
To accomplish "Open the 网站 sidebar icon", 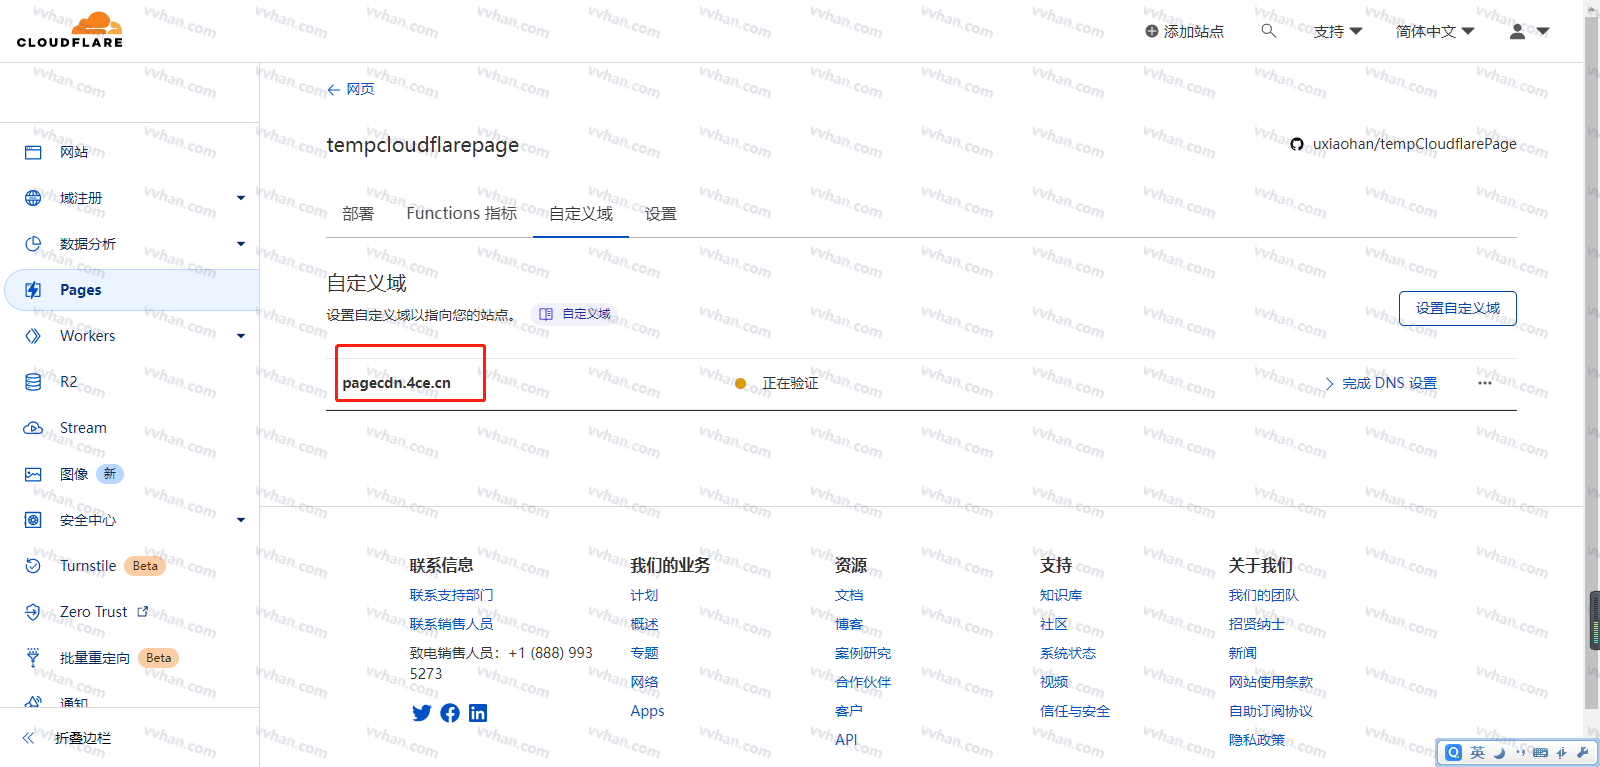I will tap(33, 152).
